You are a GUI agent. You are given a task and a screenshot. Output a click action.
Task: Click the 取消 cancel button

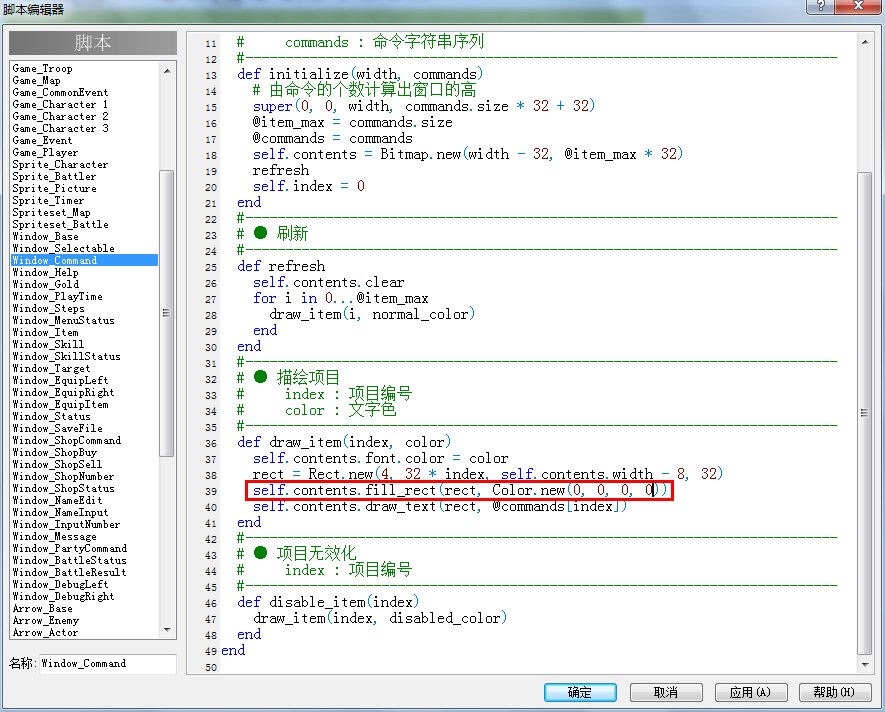pyautogui.click(x=666, y=692)
